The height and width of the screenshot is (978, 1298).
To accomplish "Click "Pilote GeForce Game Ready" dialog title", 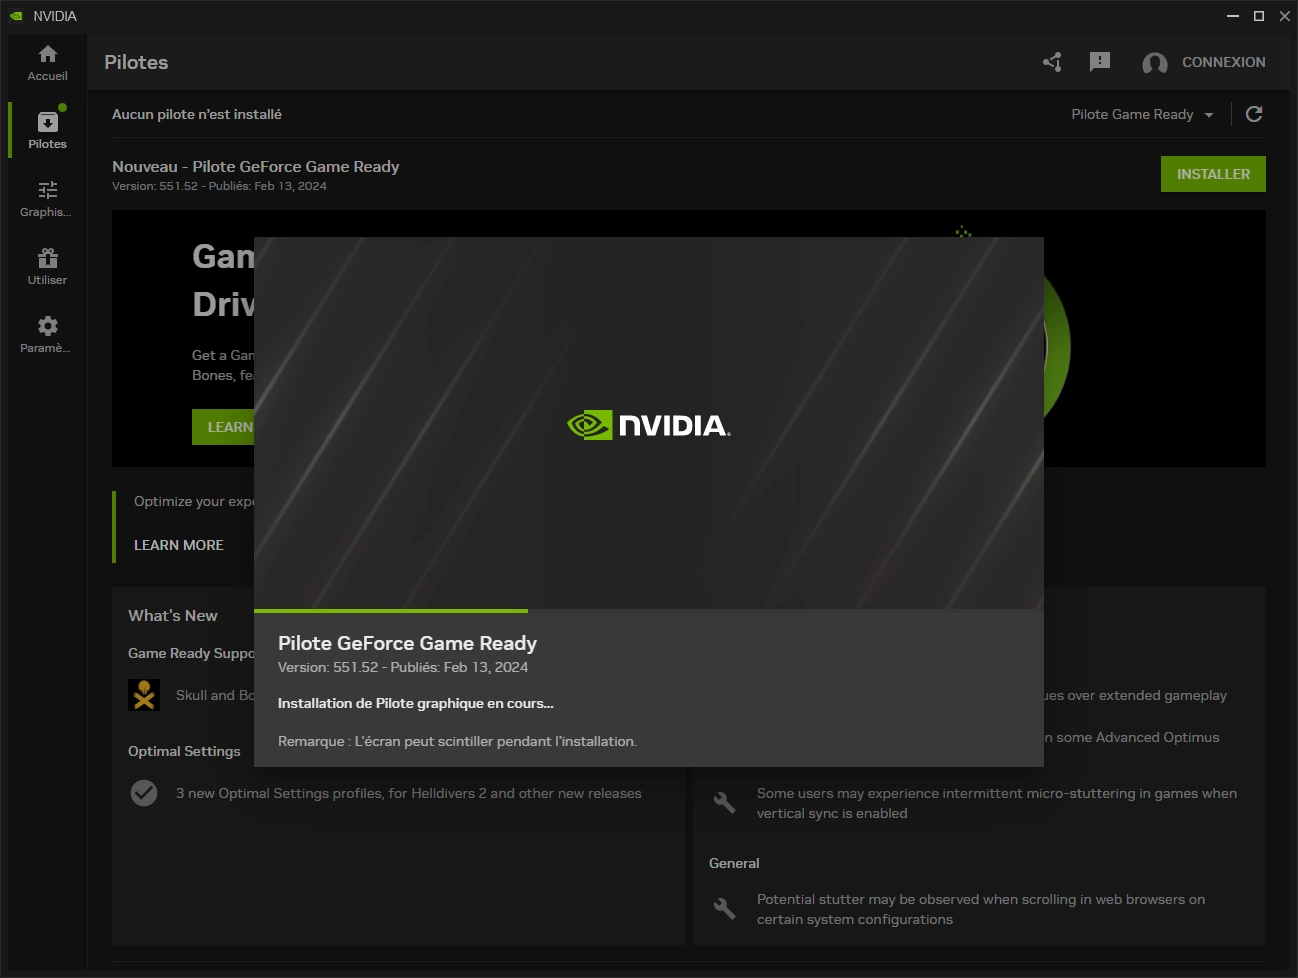I will point(407,643).
